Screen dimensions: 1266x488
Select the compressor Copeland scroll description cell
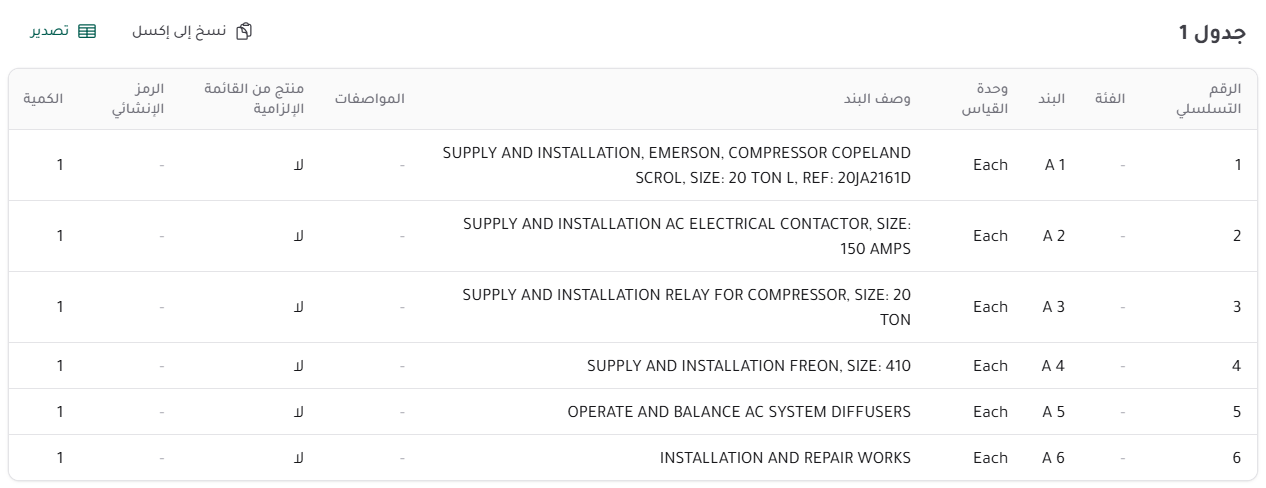coord(676,165)
